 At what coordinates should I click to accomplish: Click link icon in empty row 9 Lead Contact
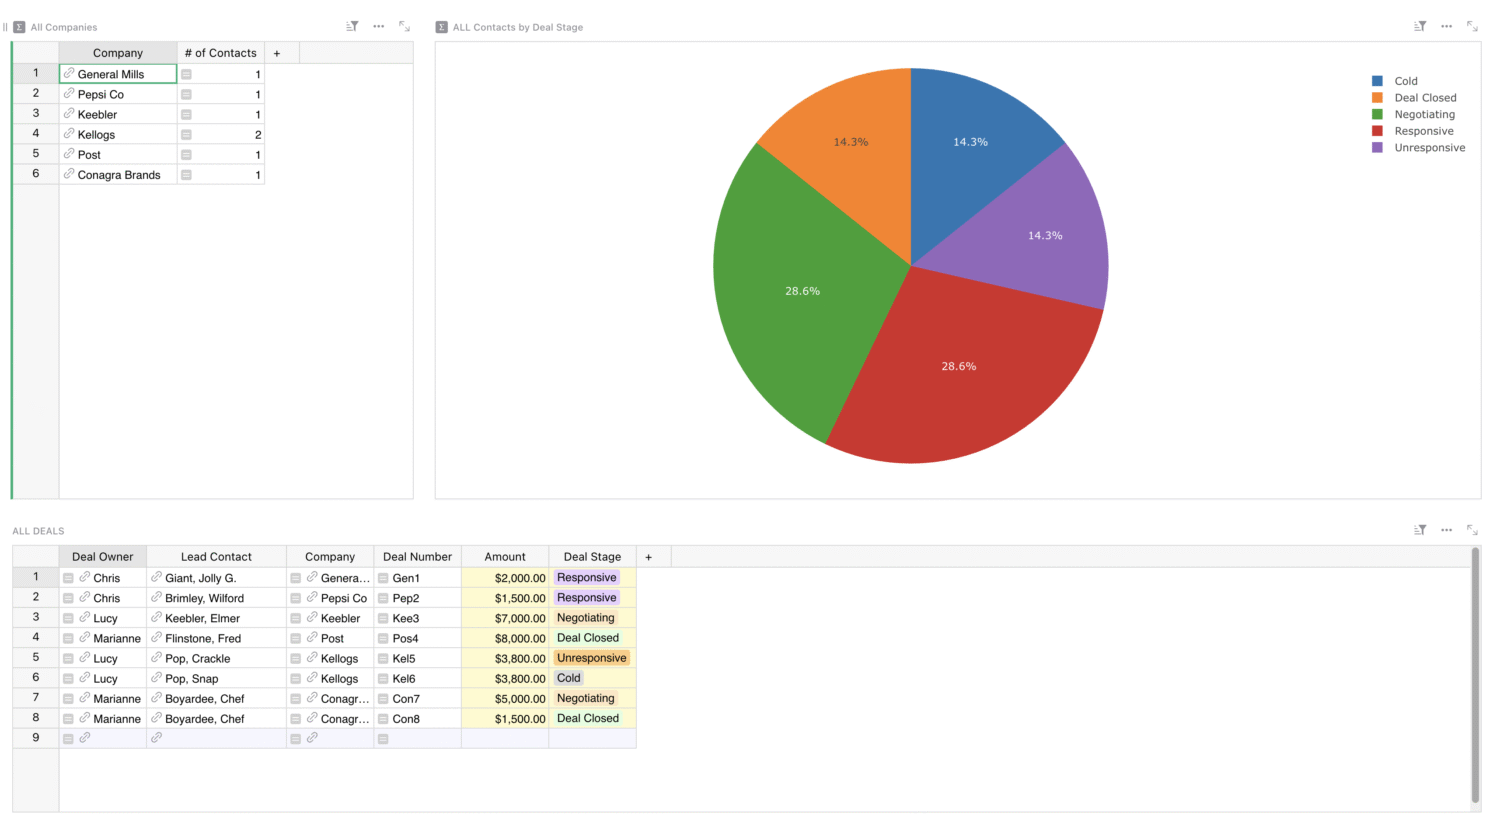[156, 738]
